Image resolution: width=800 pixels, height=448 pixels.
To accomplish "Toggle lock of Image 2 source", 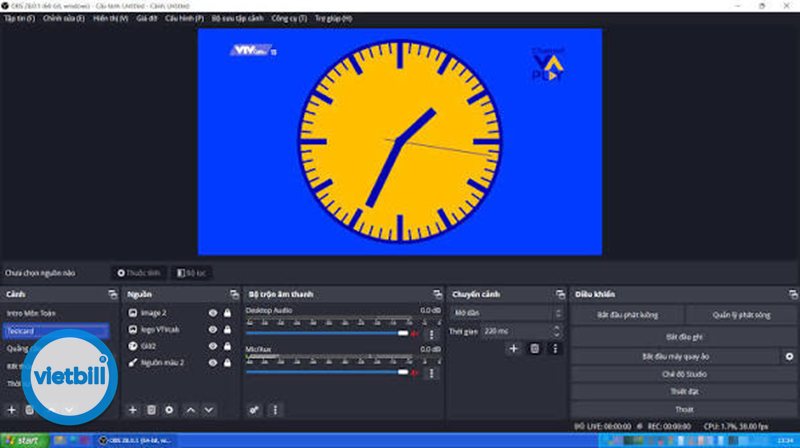I will pos(227,313).
